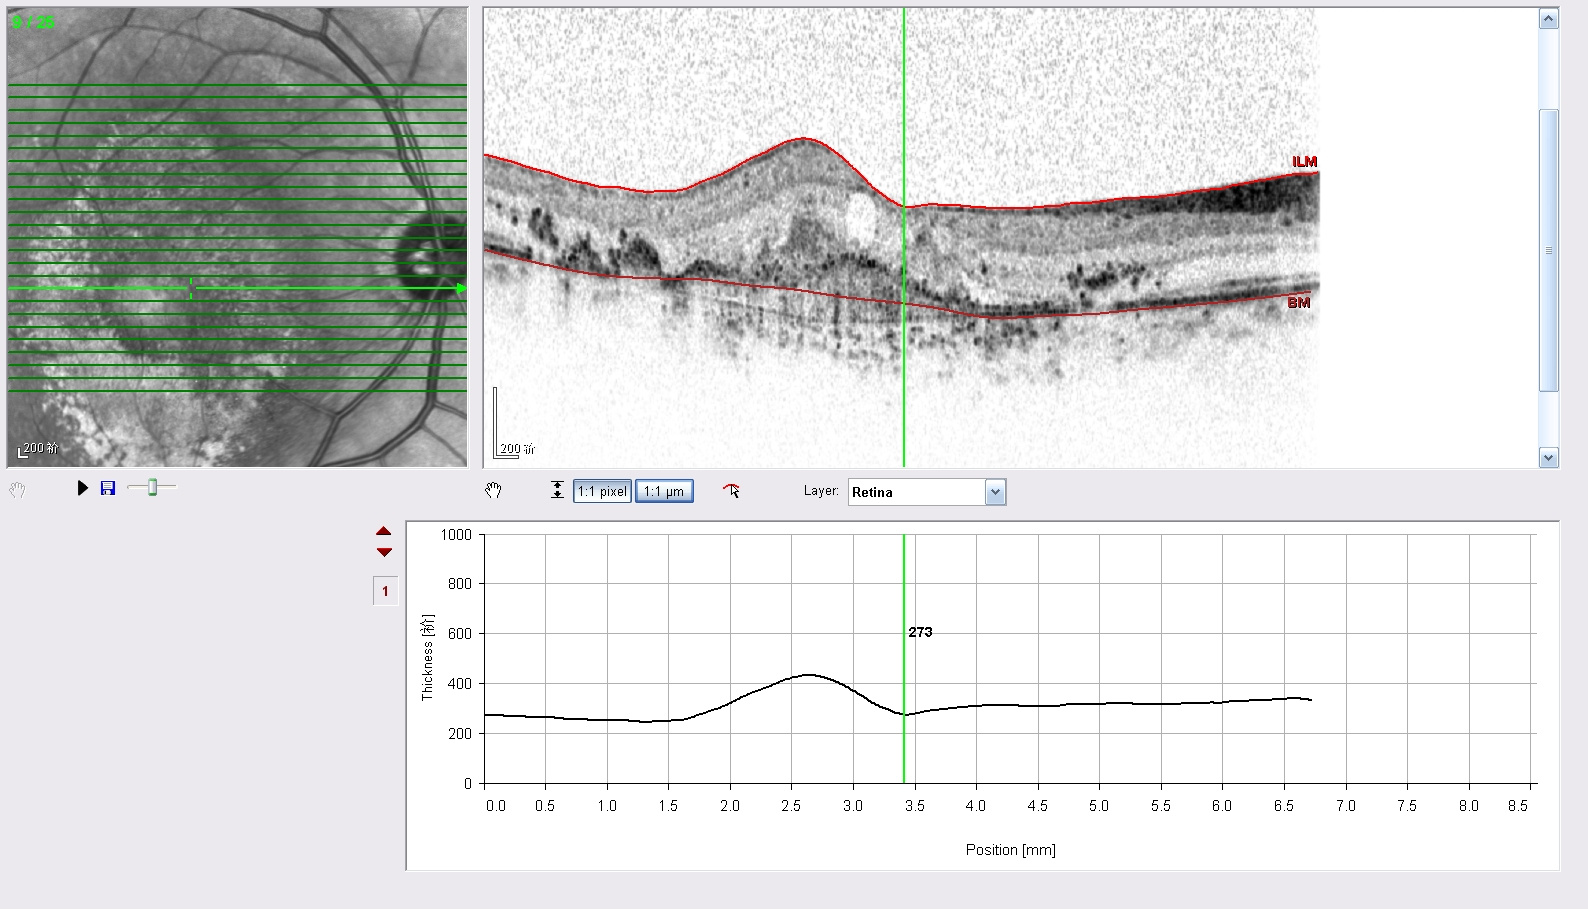The image size is (1588, 909).
Task: Select the greyed hand tool under the fundus image
Action: tap(17, 490)
